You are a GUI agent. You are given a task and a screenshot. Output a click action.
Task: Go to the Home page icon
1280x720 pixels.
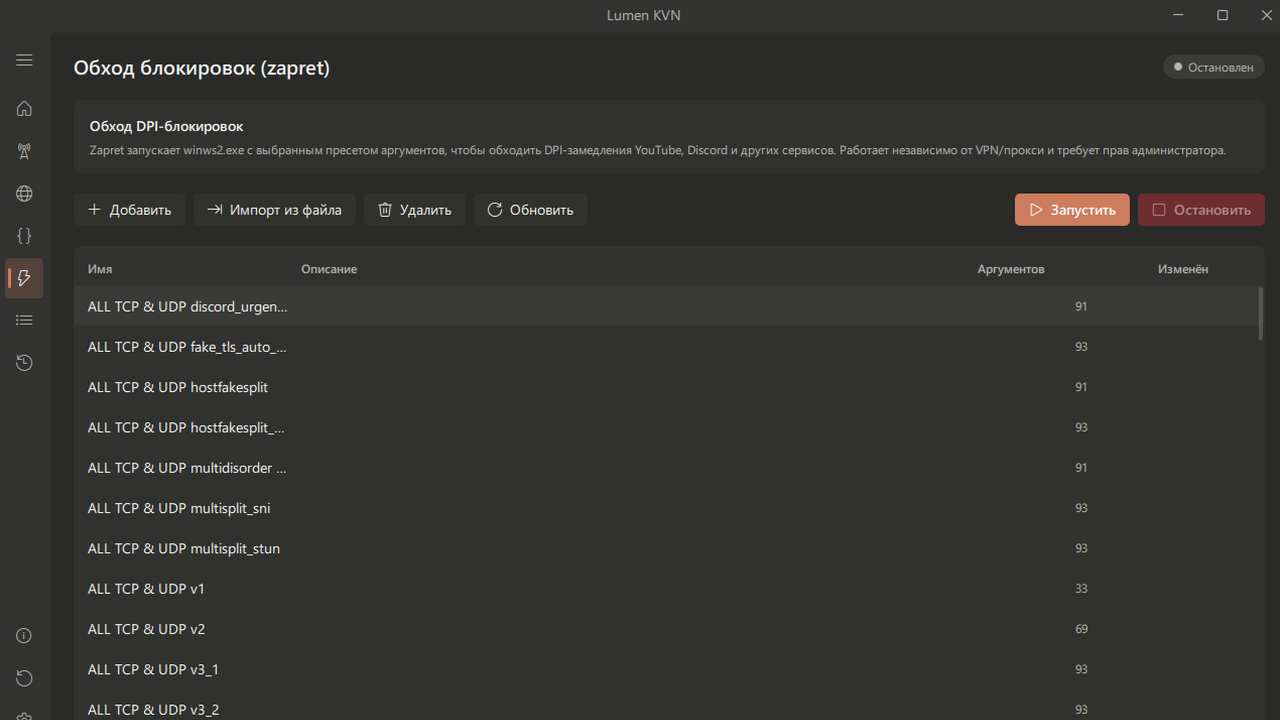[24, 109]
